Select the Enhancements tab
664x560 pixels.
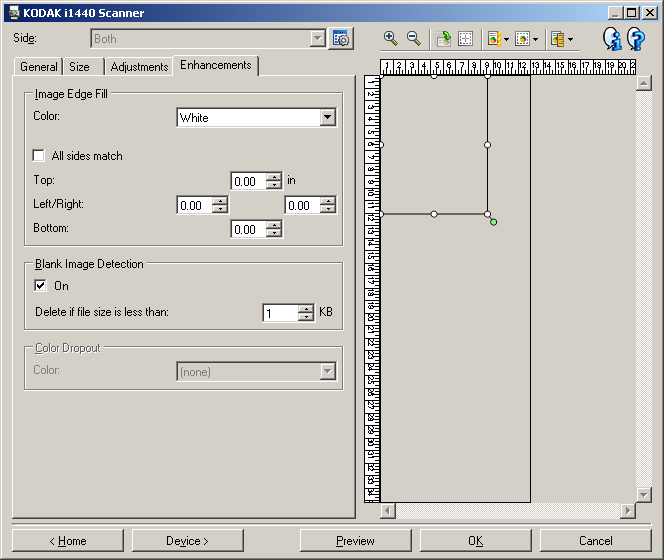click(x=216, y=65)
